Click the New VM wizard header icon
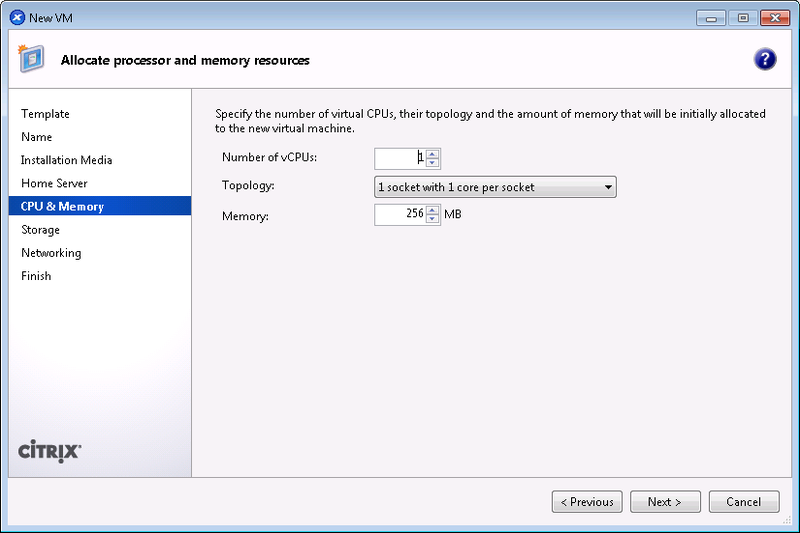800x533 pixels. point(32,59)
